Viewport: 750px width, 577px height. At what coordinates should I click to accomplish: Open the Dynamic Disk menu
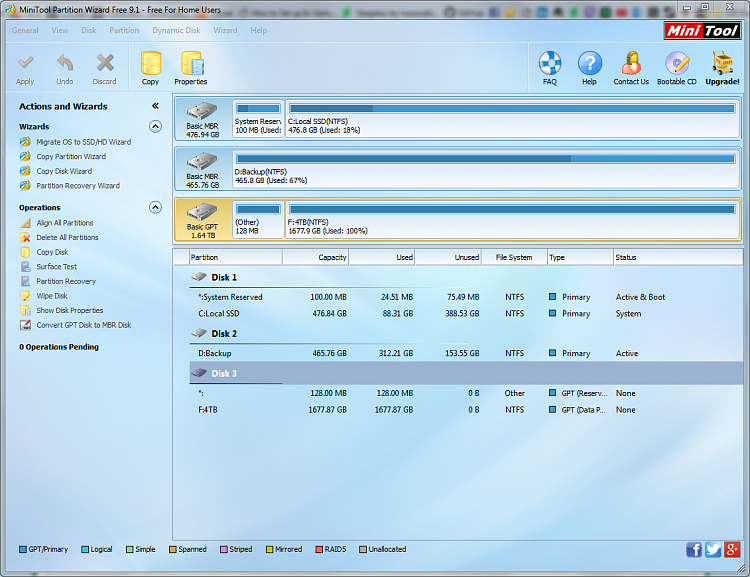point(176,30)
